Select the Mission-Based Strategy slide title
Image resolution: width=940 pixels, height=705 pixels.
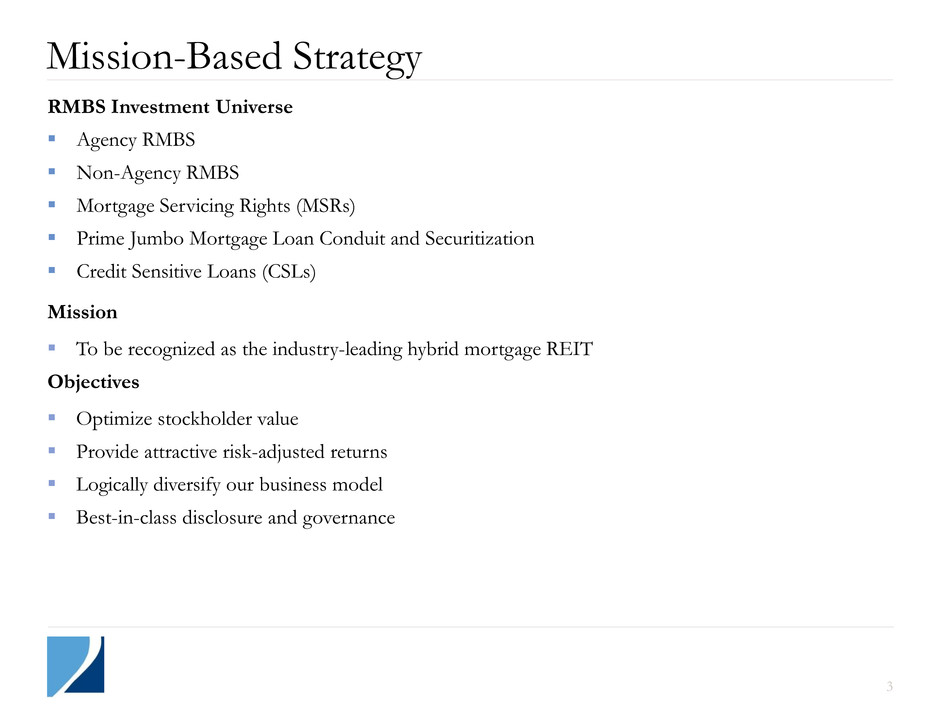[234, 57]
